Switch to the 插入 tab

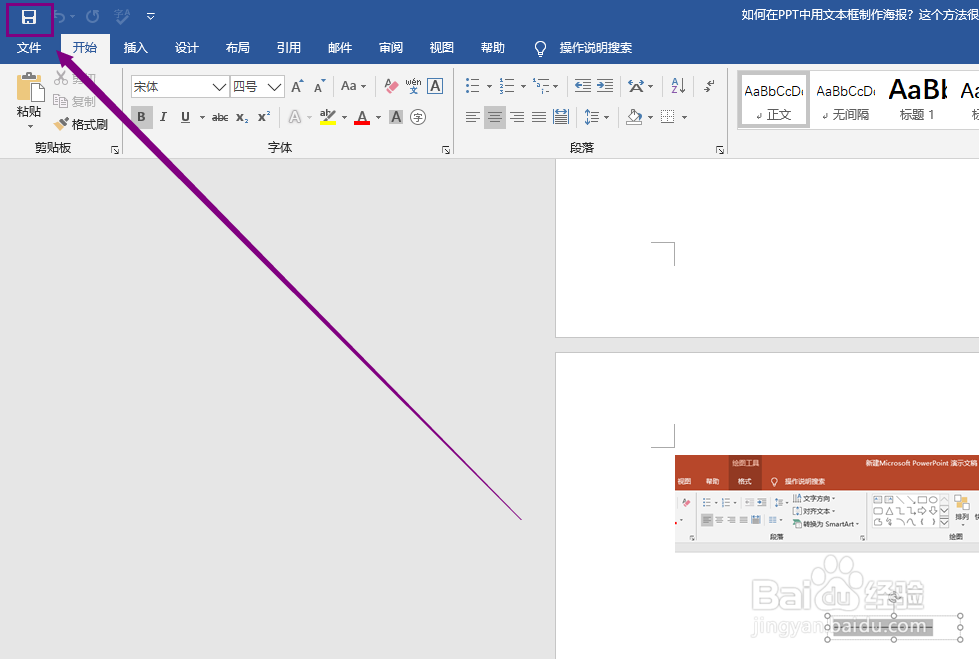[x=135, y=48]
